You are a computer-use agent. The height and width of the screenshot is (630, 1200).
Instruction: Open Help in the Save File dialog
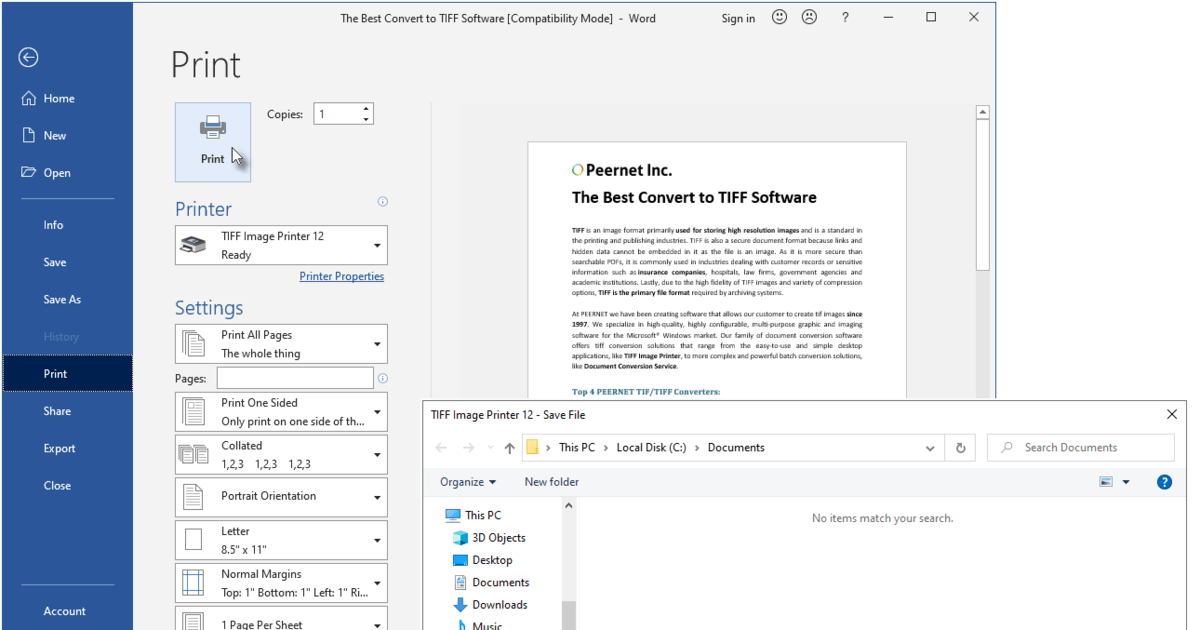pyautogui.click(x=1164, y=481)
